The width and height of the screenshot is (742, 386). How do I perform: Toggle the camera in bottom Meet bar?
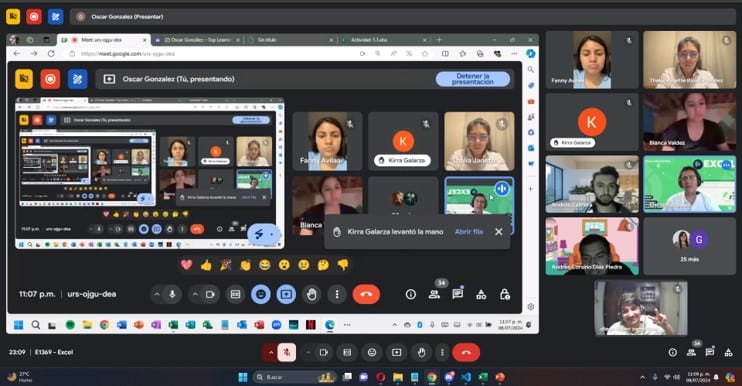(324, 352)
